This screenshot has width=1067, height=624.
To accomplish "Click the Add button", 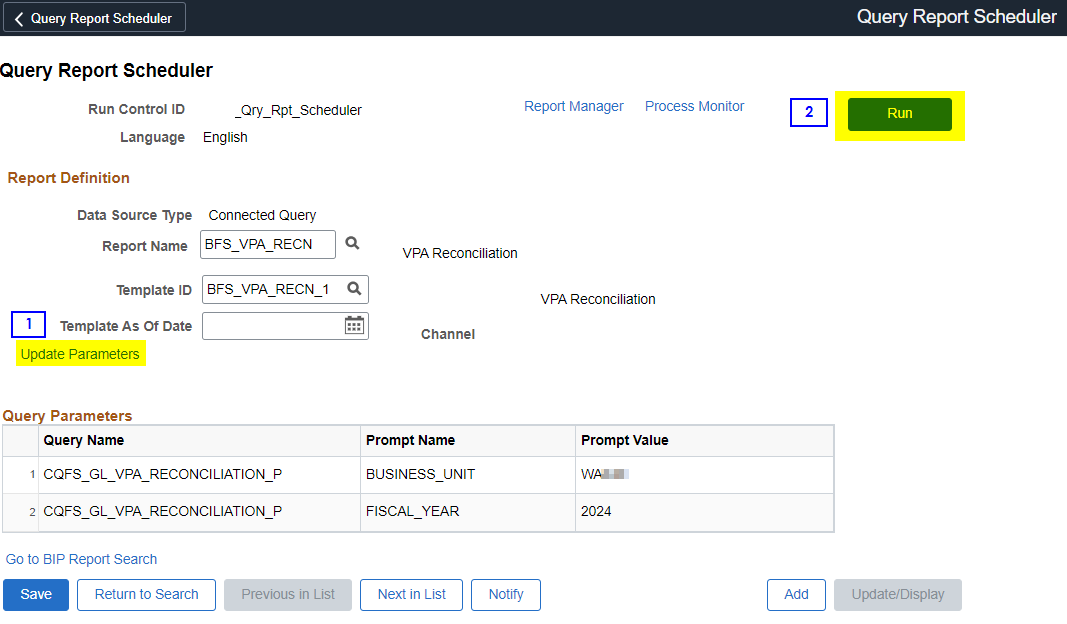I will (x=796, y=594).
